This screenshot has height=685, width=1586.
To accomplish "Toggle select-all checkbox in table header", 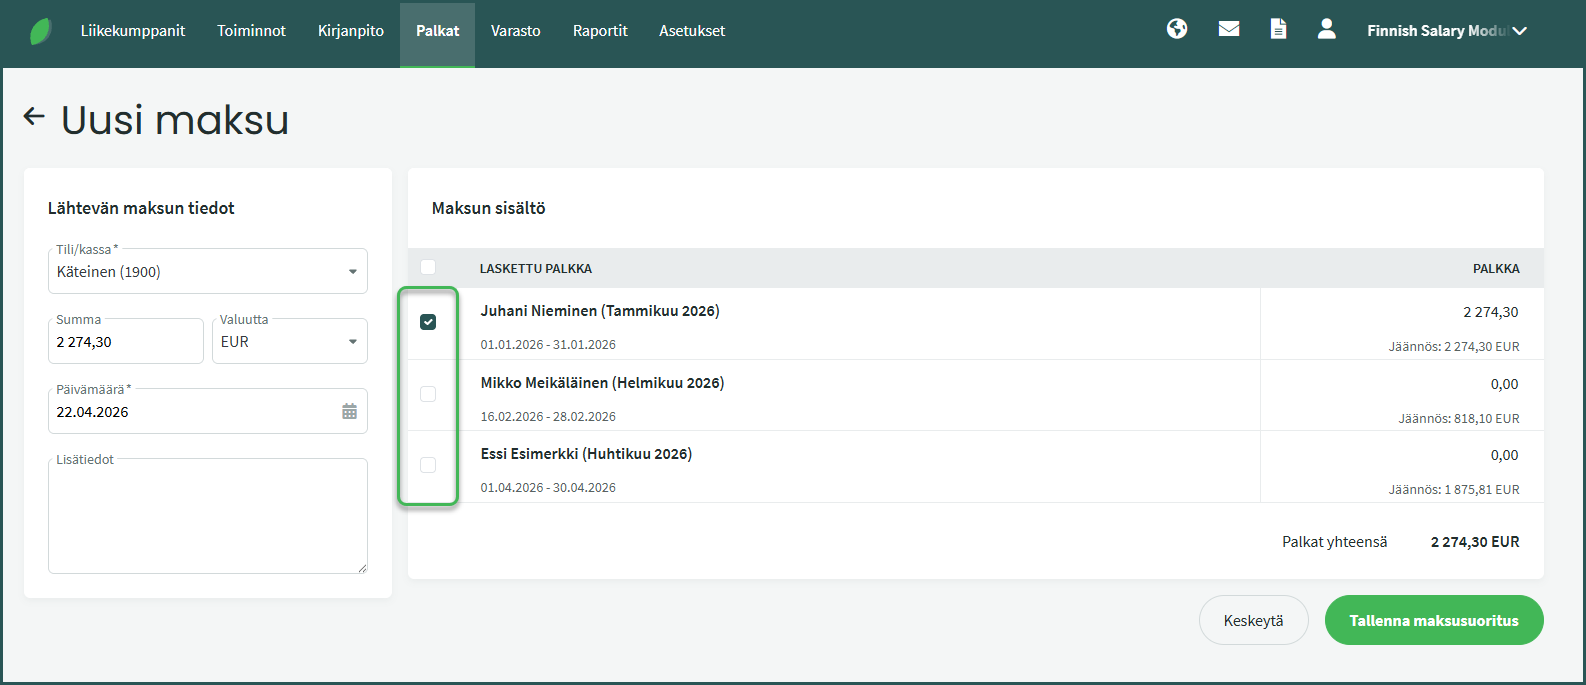I will coord(428,267).
